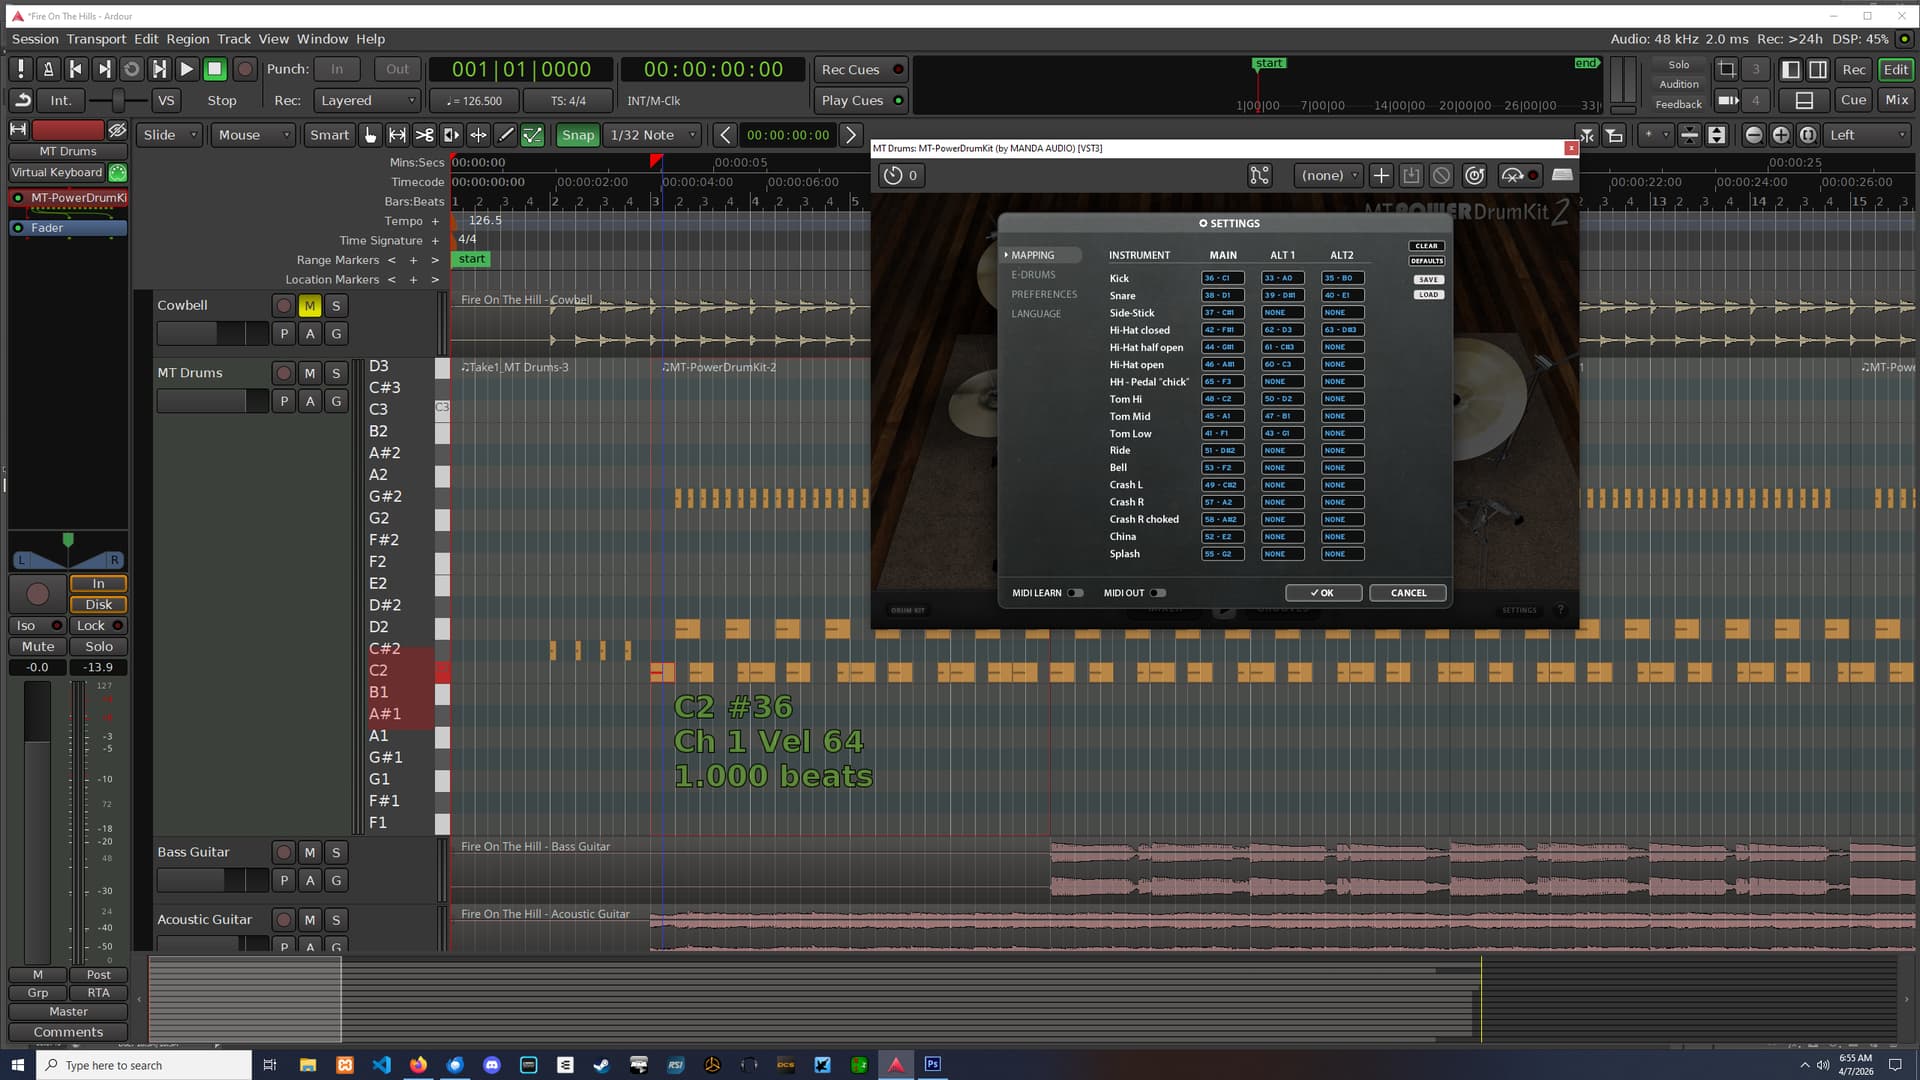The image size is (1920, 1080).
Task: Click OK in drum Settings dialog
Action: pos(1323,593)
